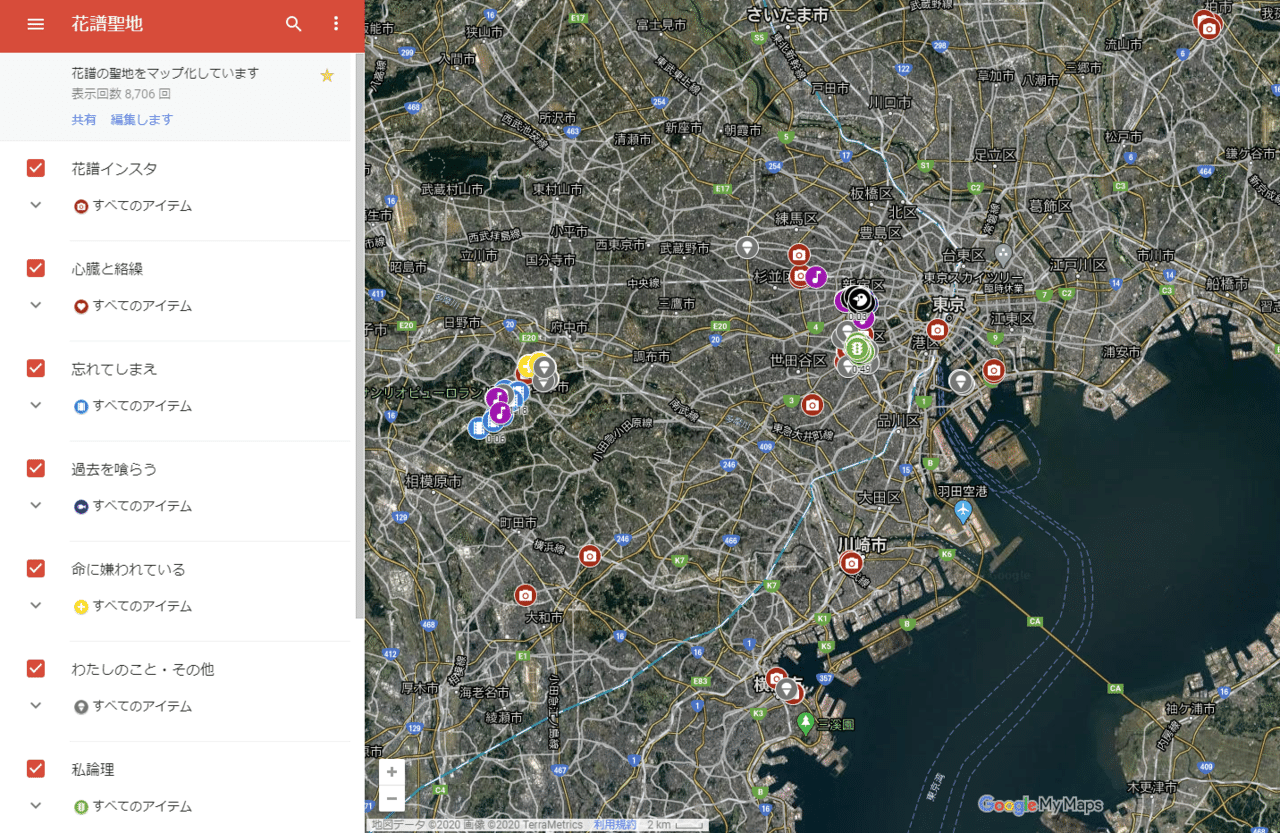This screenshot has width=1280, height=833.
Task: Click the 花譜インスタ layer title
Action: pos(114,169)
